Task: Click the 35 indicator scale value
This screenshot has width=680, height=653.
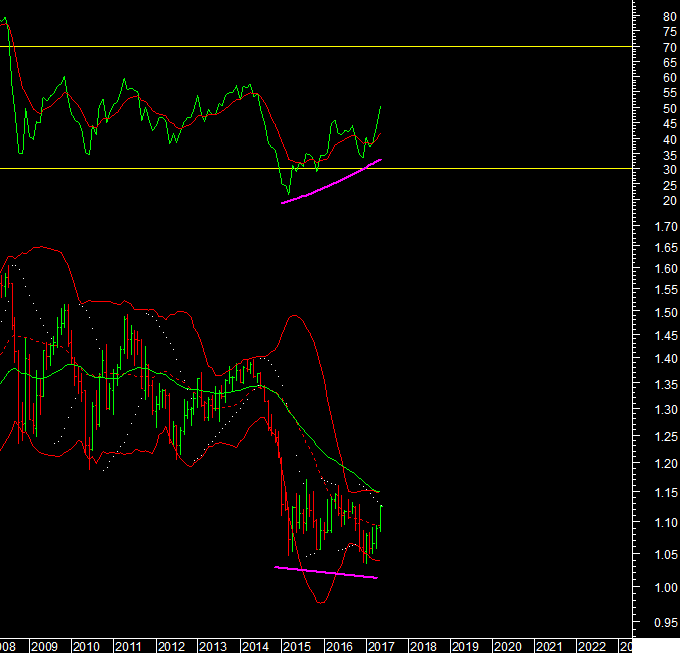Action: pyautogui.click(x=670, y=155)
